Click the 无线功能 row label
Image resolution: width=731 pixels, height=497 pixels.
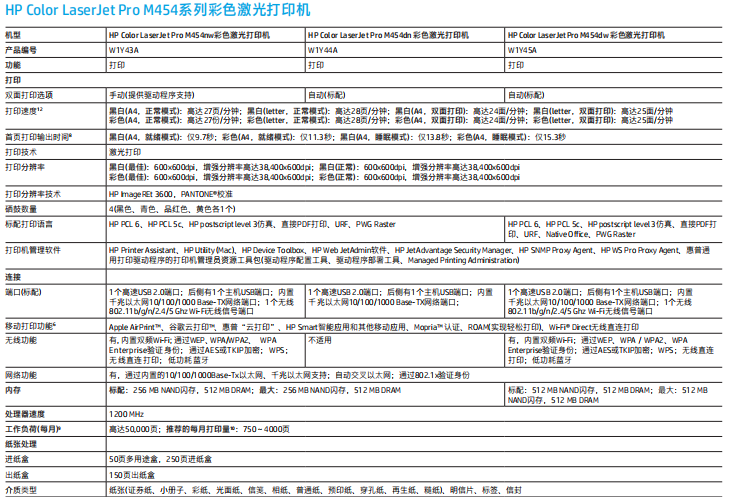(x=21, y=340)
